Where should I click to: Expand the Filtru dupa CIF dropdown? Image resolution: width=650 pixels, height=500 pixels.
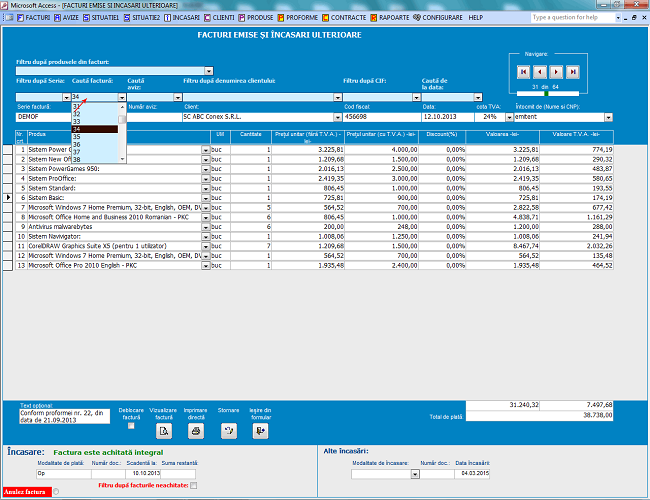[x=417, y=97]
